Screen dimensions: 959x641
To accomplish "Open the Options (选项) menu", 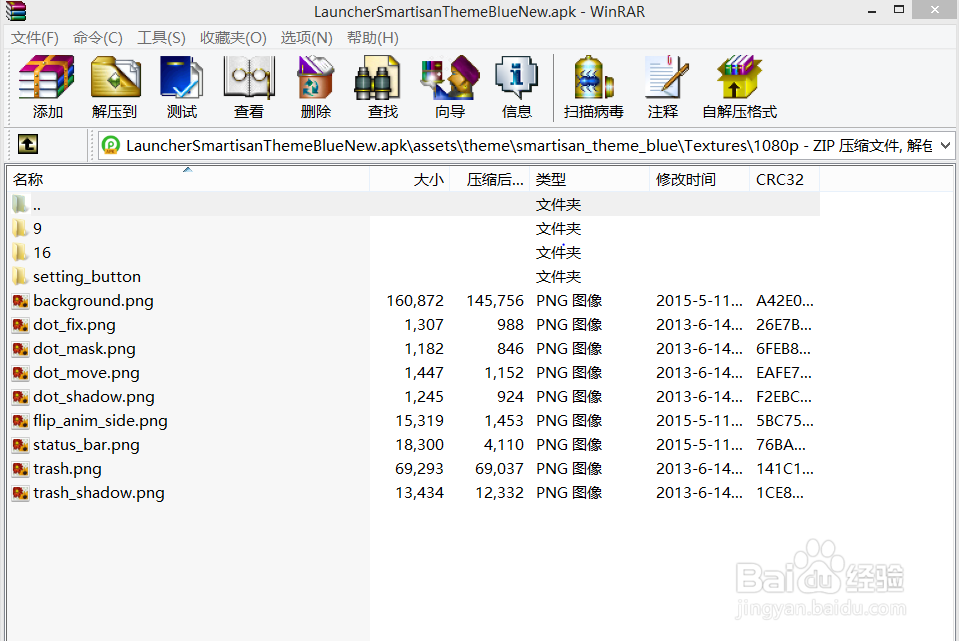I will tap(306, 38).
